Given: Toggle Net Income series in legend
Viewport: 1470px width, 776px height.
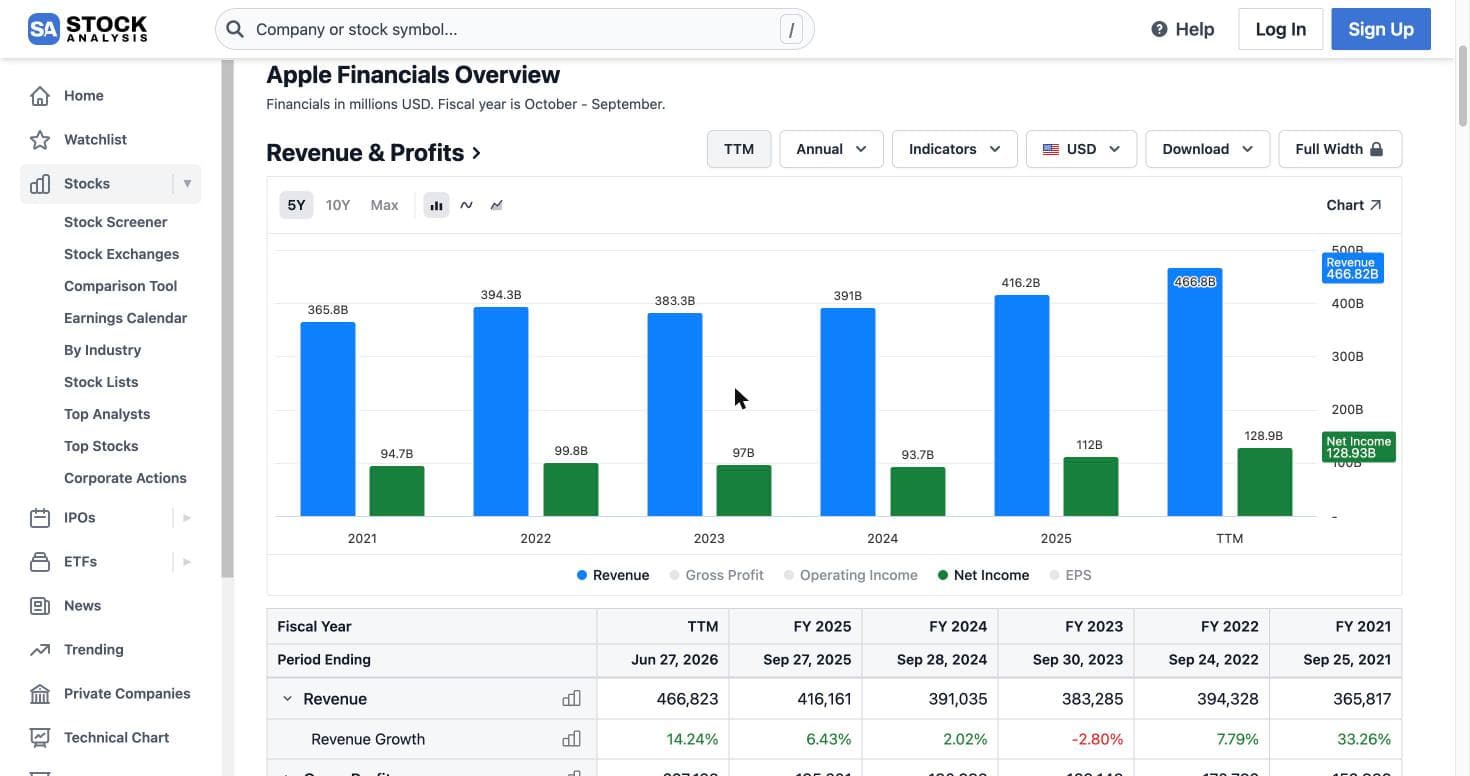Looking at the screenshot, I should [x=984, y=575].
